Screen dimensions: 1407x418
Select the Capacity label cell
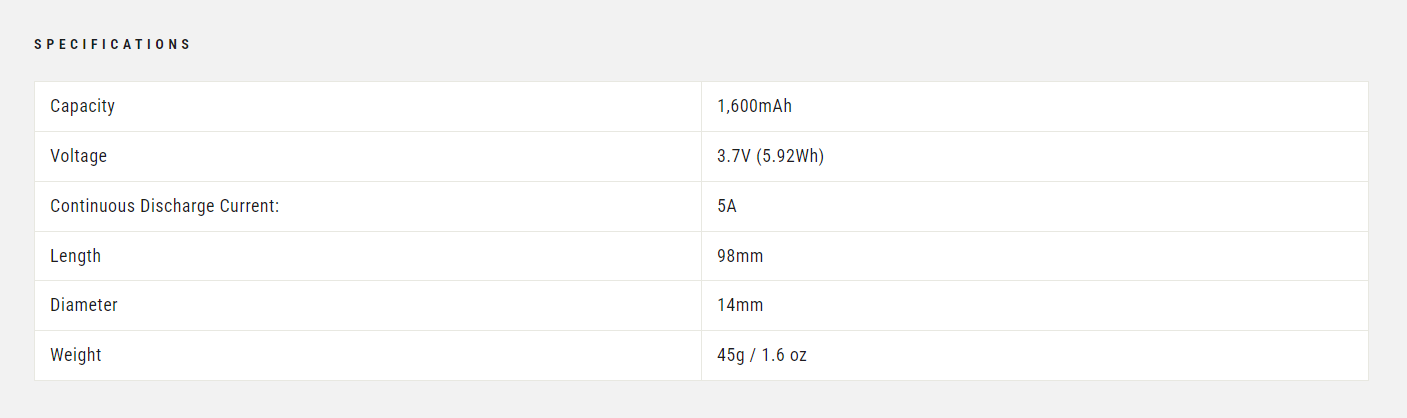pos(368,106)
